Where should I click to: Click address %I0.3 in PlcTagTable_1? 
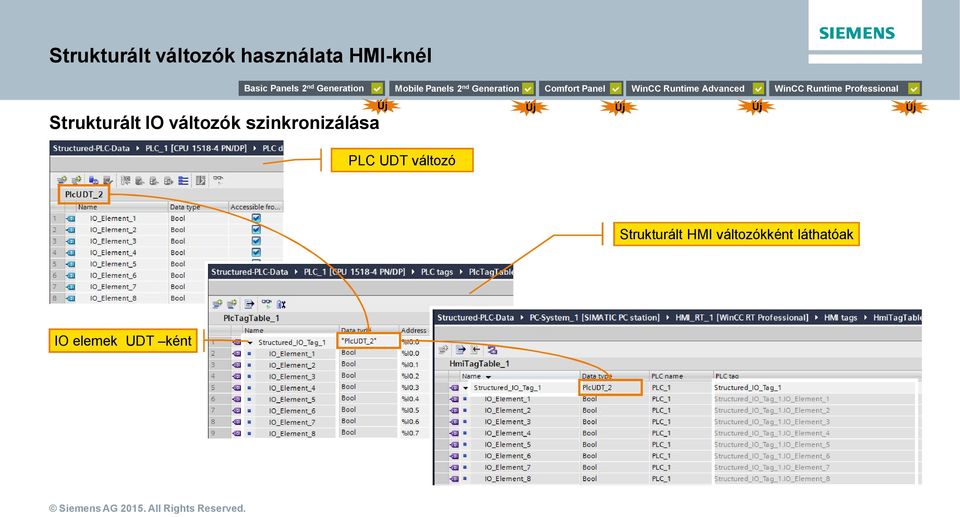point(410,388)
